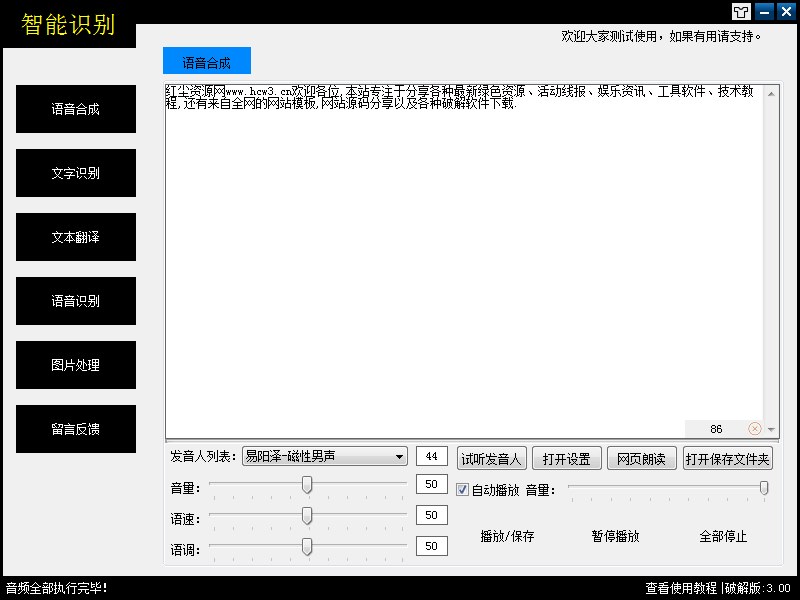Select the blue 语音合成 tab
Viewport: 800px width, 600px height.
click(x=207, y=61)
